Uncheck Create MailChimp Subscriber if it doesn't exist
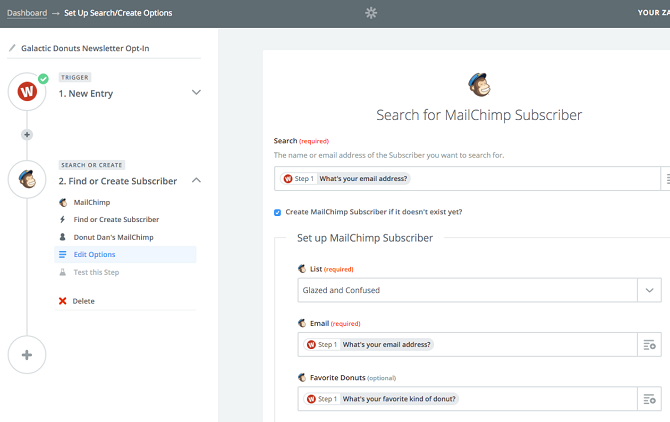 (277, 212)
